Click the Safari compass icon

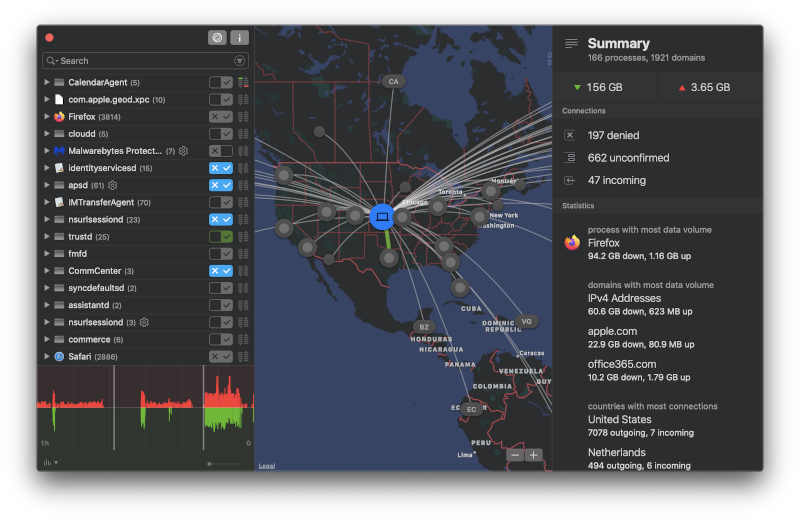coord(59,356)
